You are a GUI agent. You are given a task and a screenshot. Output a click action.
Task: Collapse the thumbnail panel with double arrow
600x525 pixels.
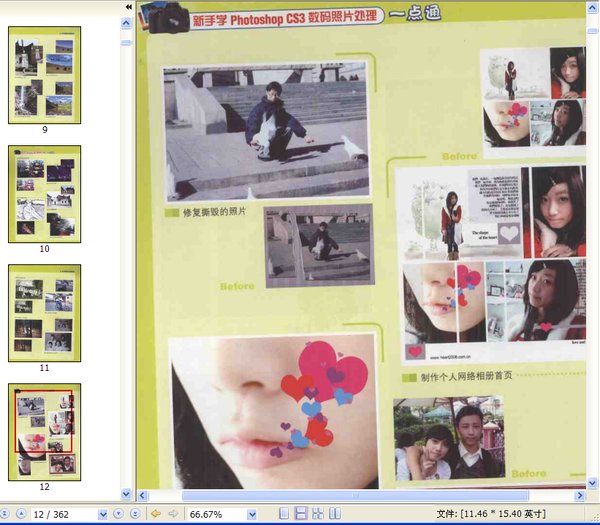(x=128, y=6)
